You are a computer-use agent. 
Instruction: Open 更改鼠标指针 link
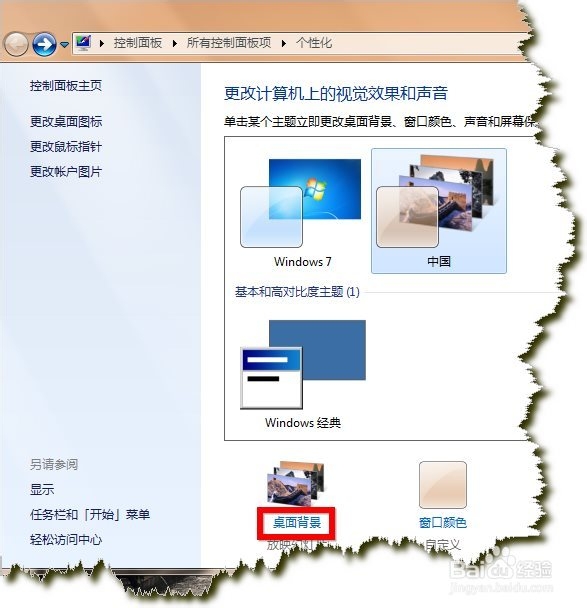pos(66,147)
